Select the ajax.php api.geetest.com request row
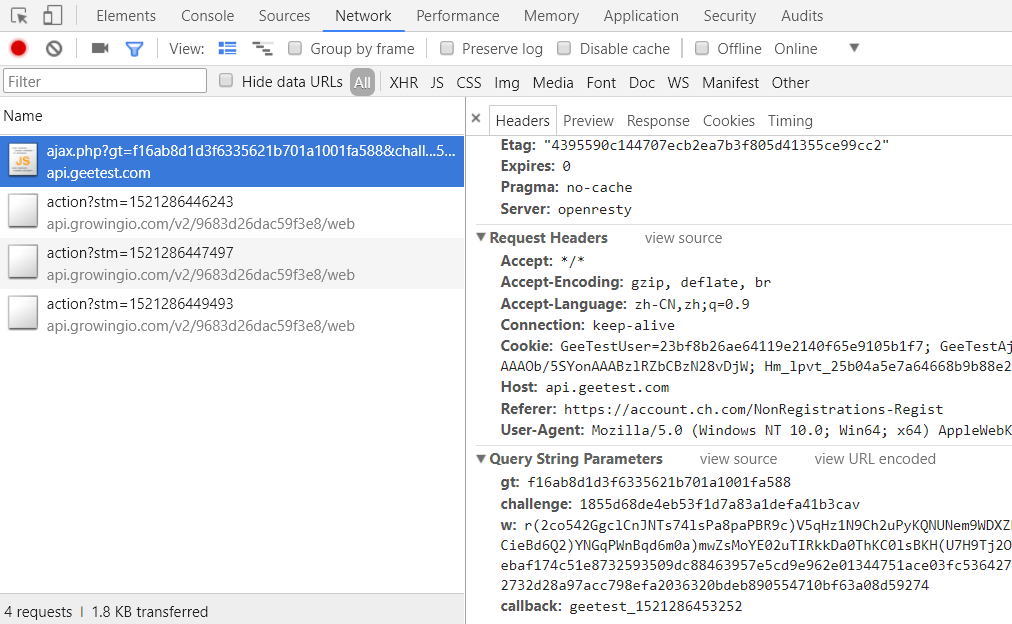The height and width of the screenshot is (624, 1012). [x=232, y=161]
